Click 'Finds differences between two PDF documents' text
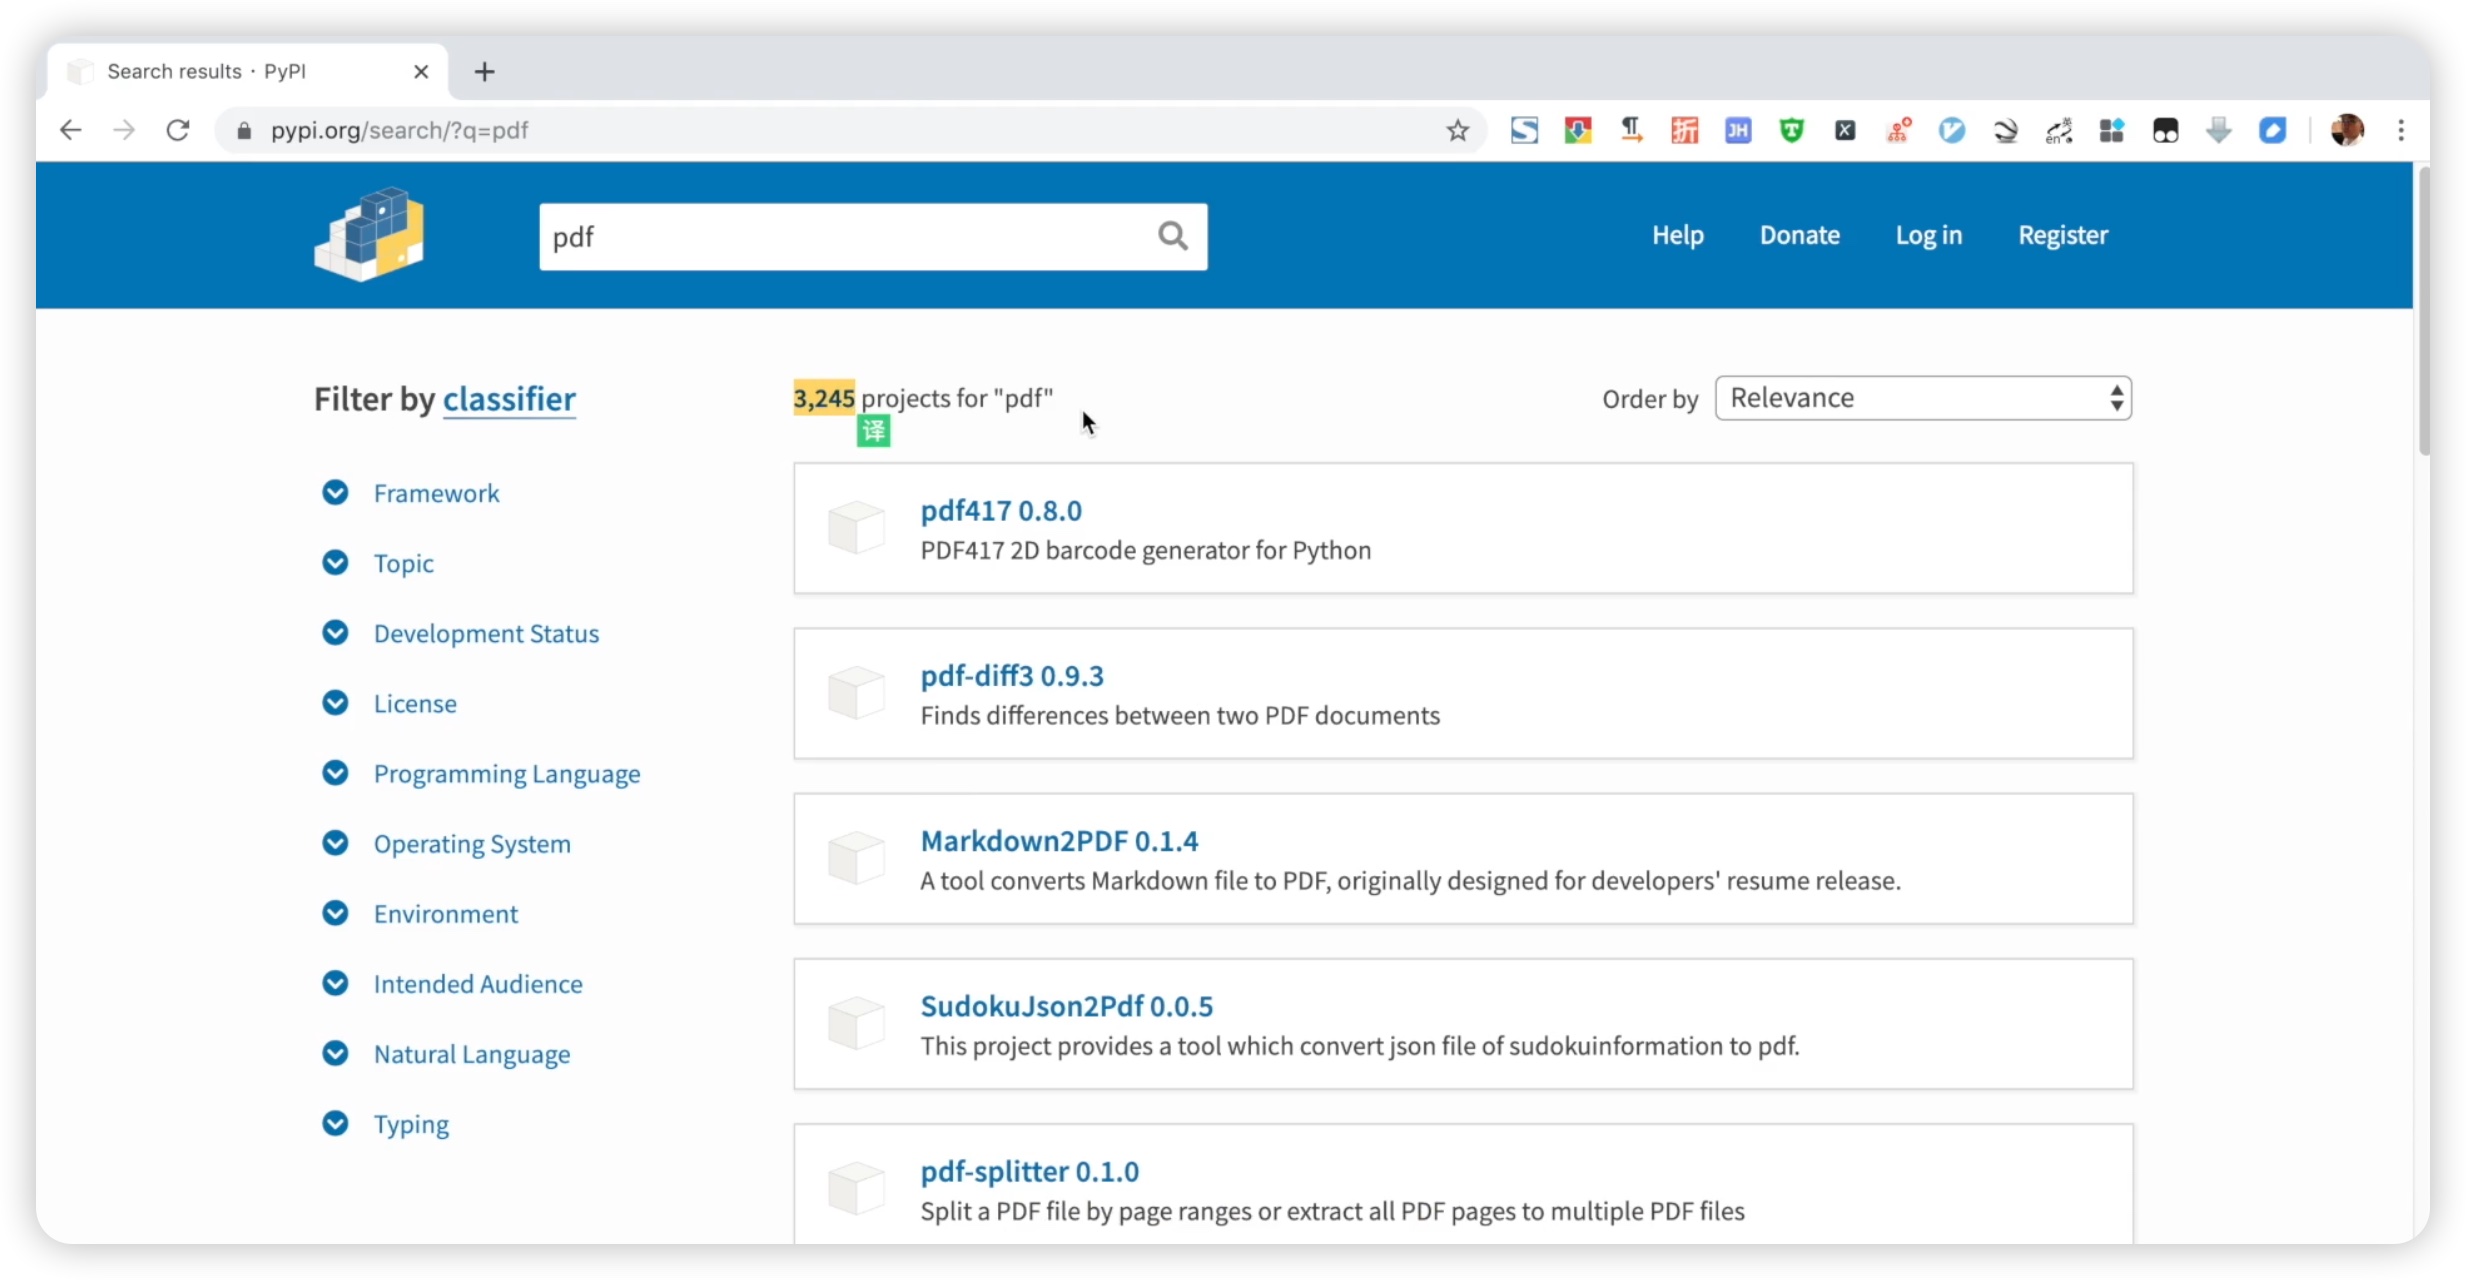The width and height of the screenshot is (2466, 1280). tap(1180, 715)
